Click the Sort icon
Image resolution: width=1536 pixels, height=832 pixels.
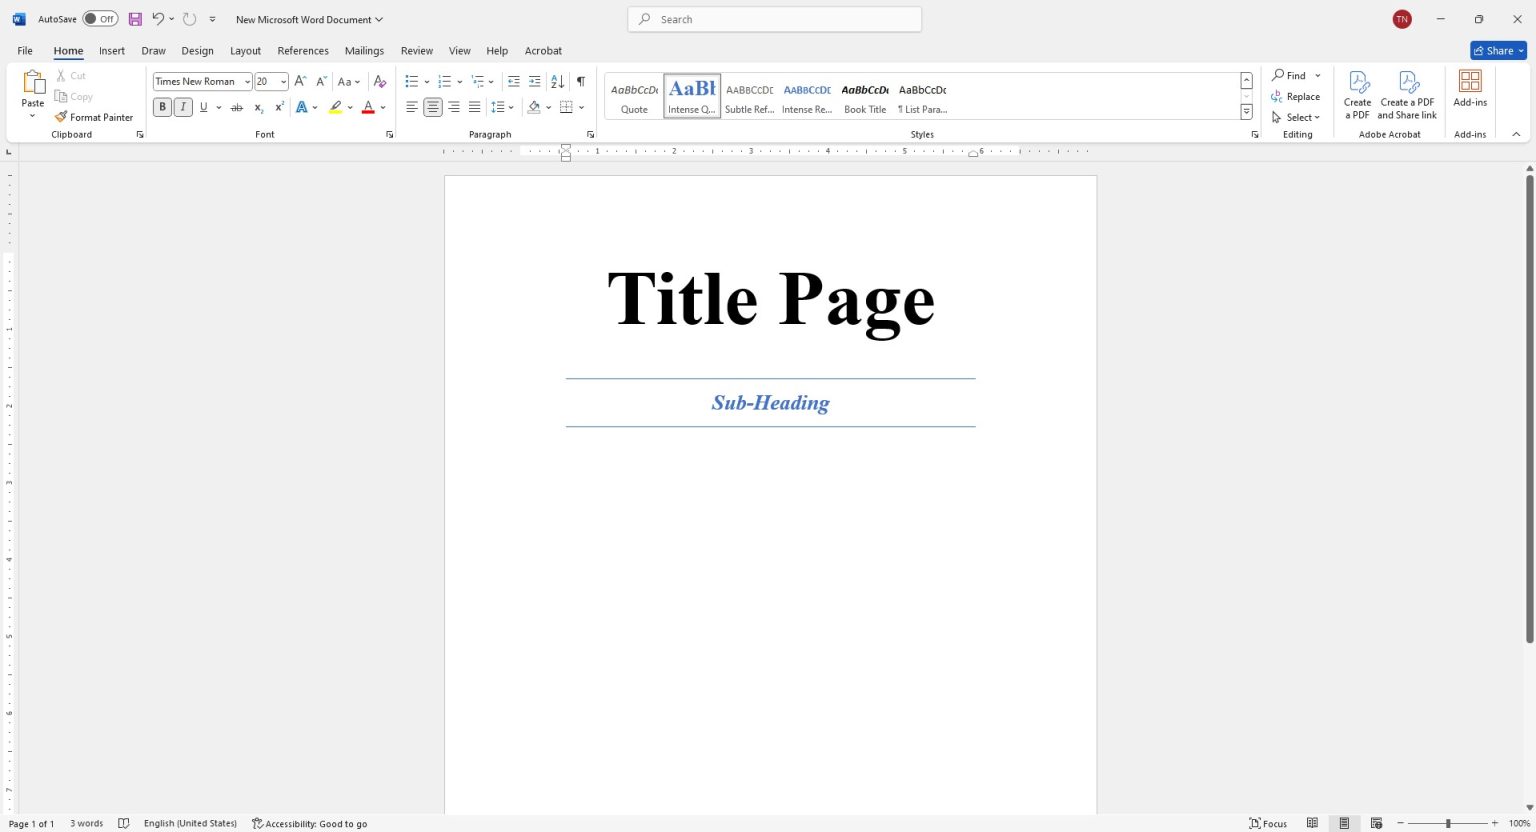click(x=557, y=82)
